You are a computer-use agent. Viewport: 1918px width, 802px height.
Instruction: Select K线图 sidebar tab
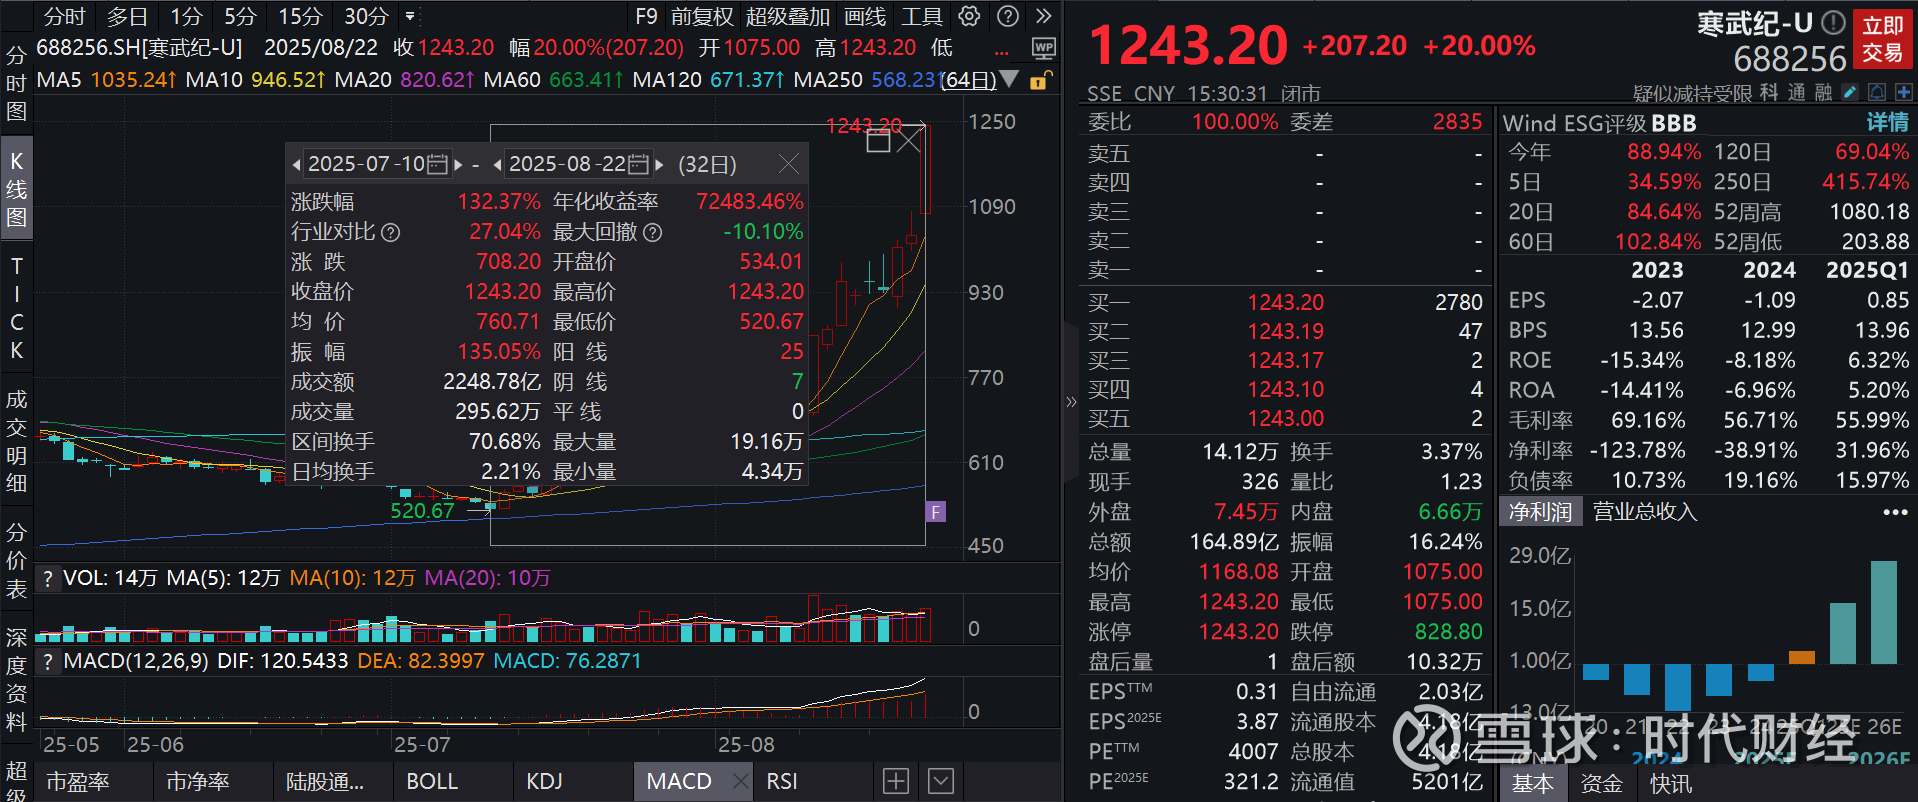pyautogui.click(x=16, y=189)
